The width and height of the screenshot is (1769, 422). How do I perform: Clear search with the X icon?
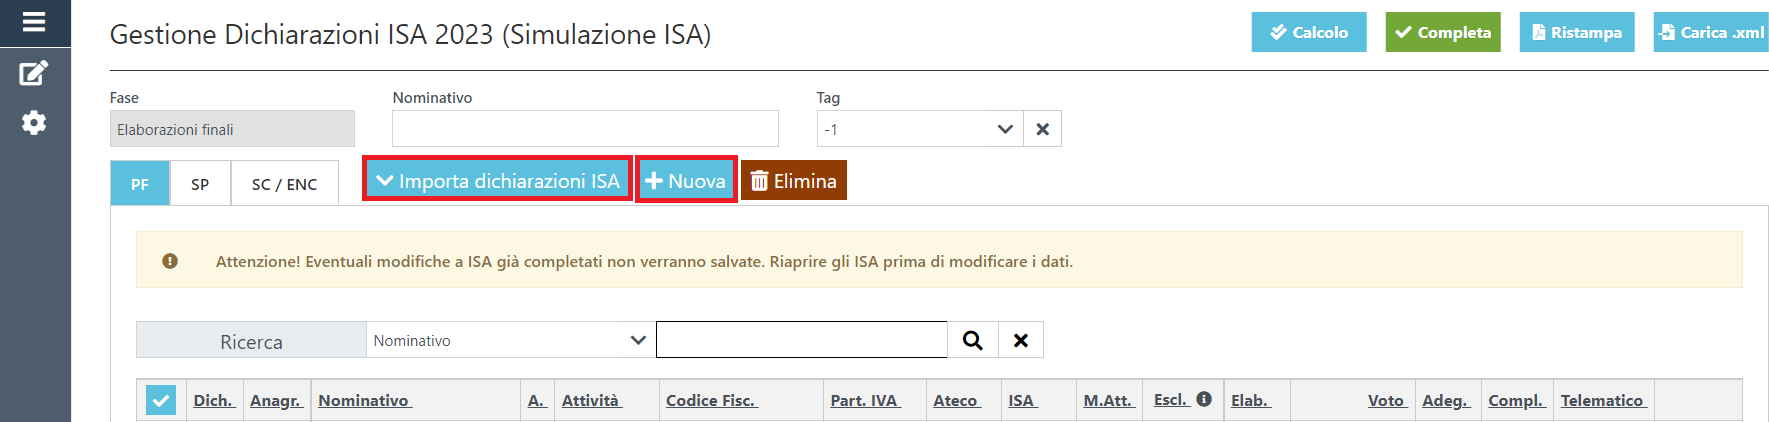click(1020, 340)
